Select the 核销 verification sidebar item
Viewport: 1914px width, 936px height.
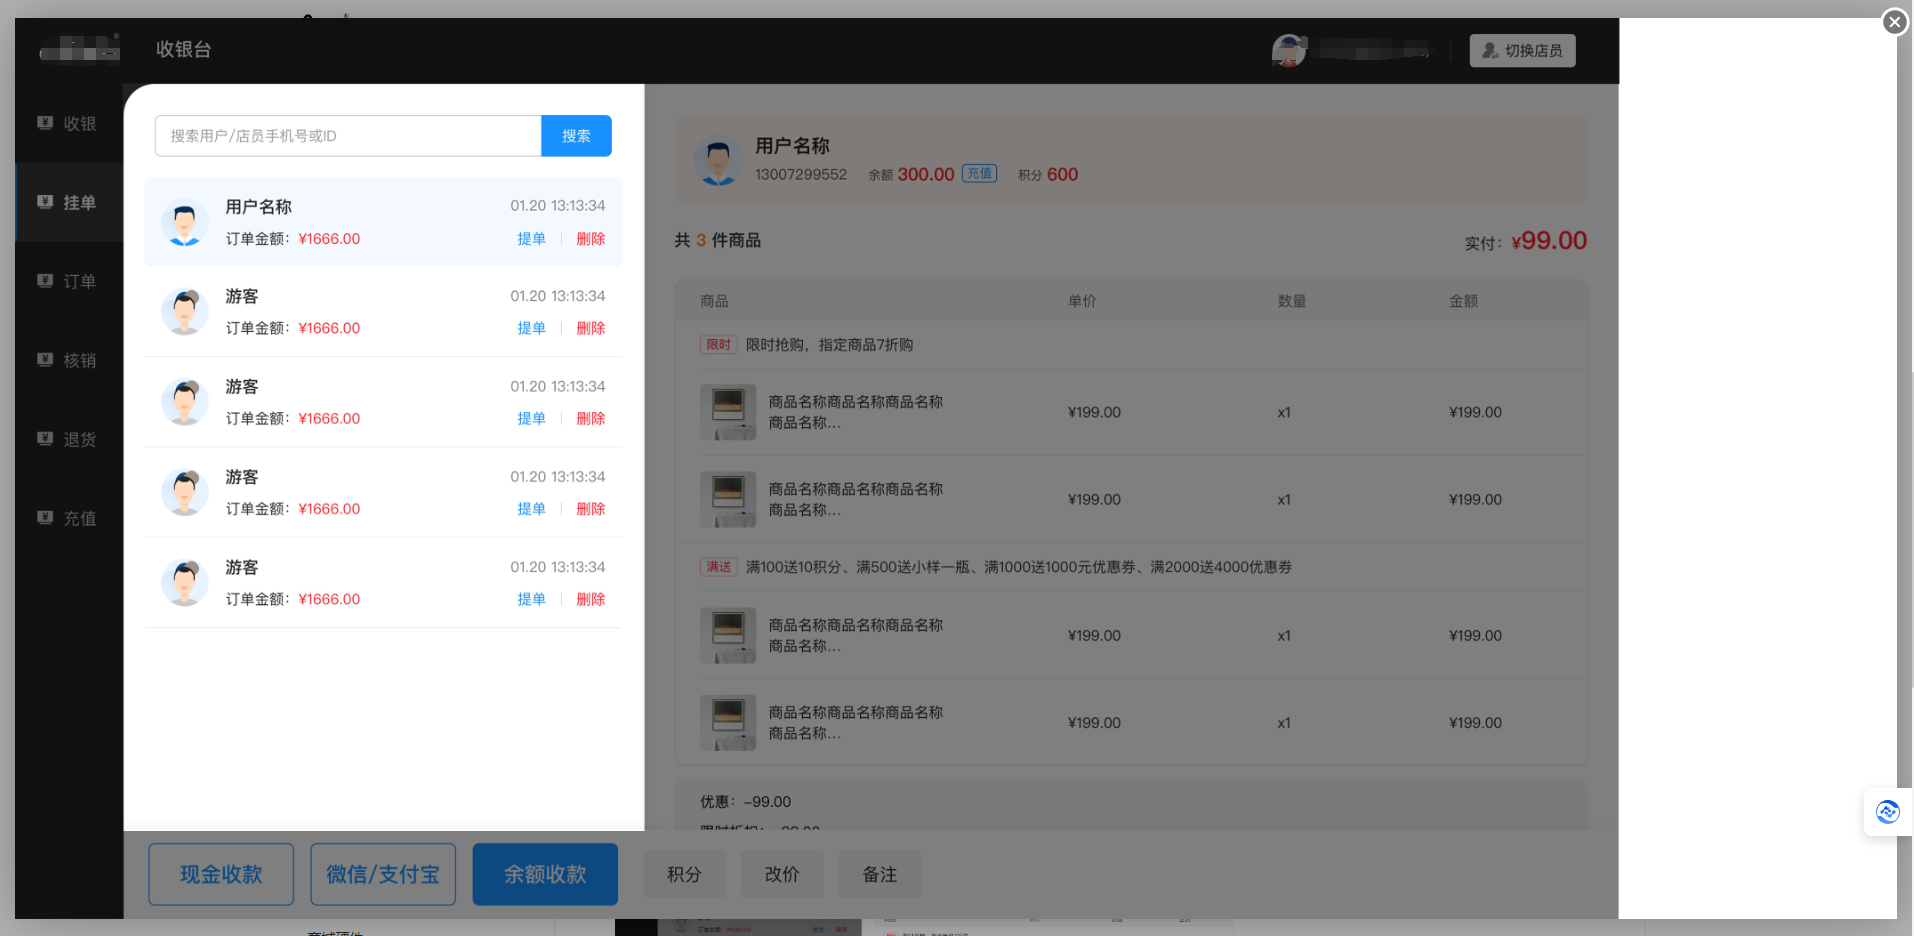click(x=67, y=361)
